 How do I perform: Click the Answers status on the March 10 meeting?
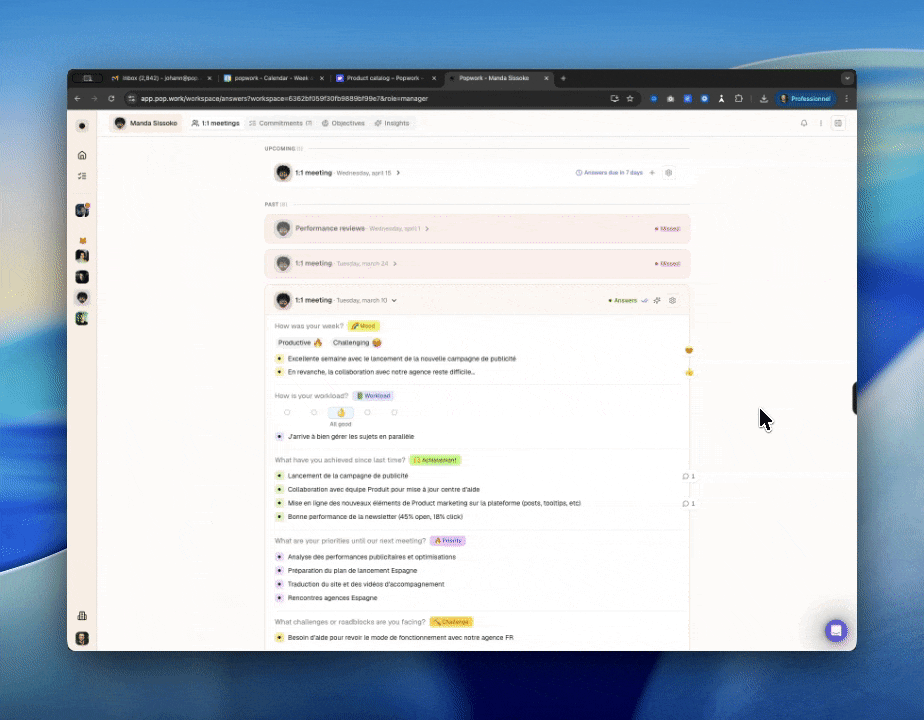[x=622, y=300]
